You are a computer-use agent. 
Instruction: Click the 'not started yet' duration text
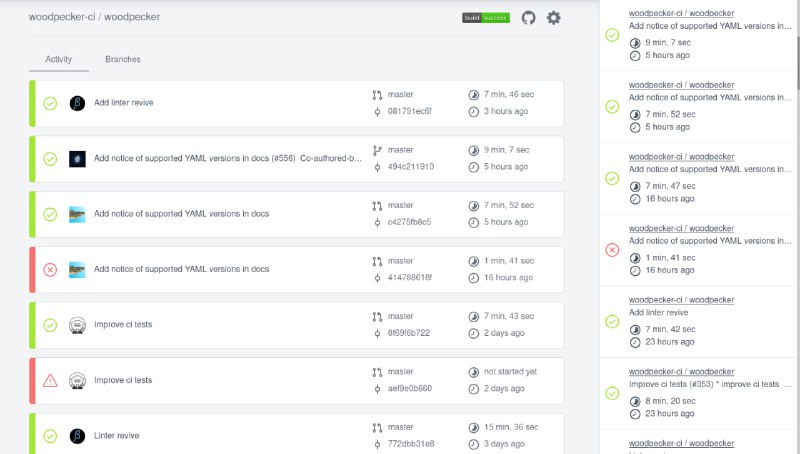point(510,372)
